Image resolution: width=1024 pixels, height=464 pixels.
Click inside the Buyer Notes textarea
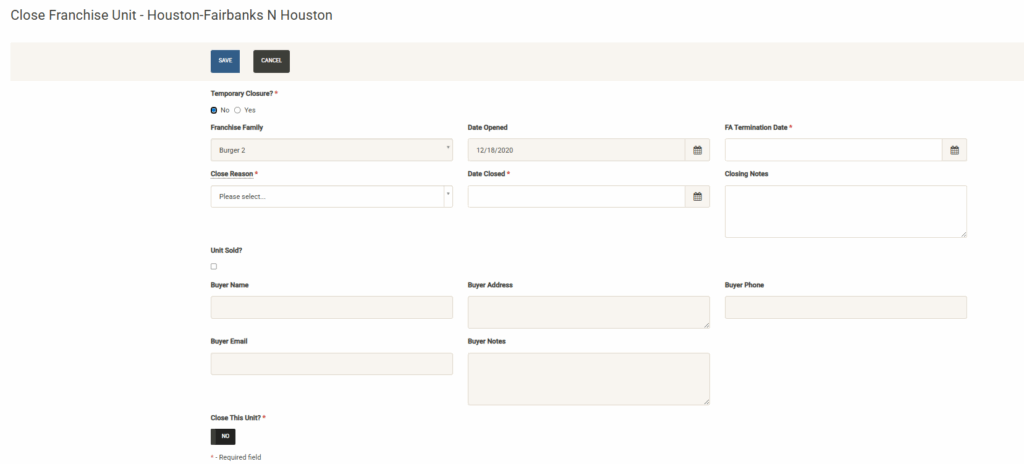coord(588,379)
